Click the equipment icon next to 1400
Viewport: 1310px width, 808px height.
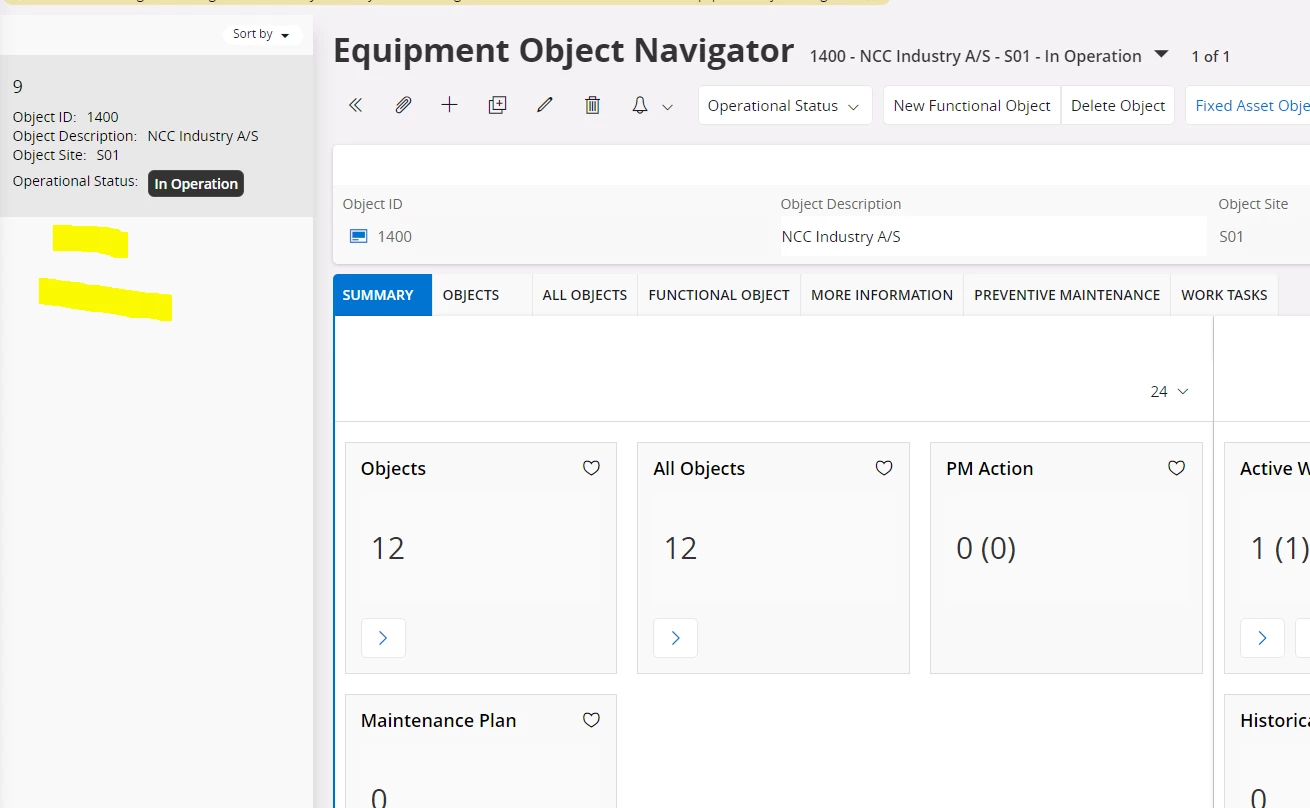click(359, 236)
